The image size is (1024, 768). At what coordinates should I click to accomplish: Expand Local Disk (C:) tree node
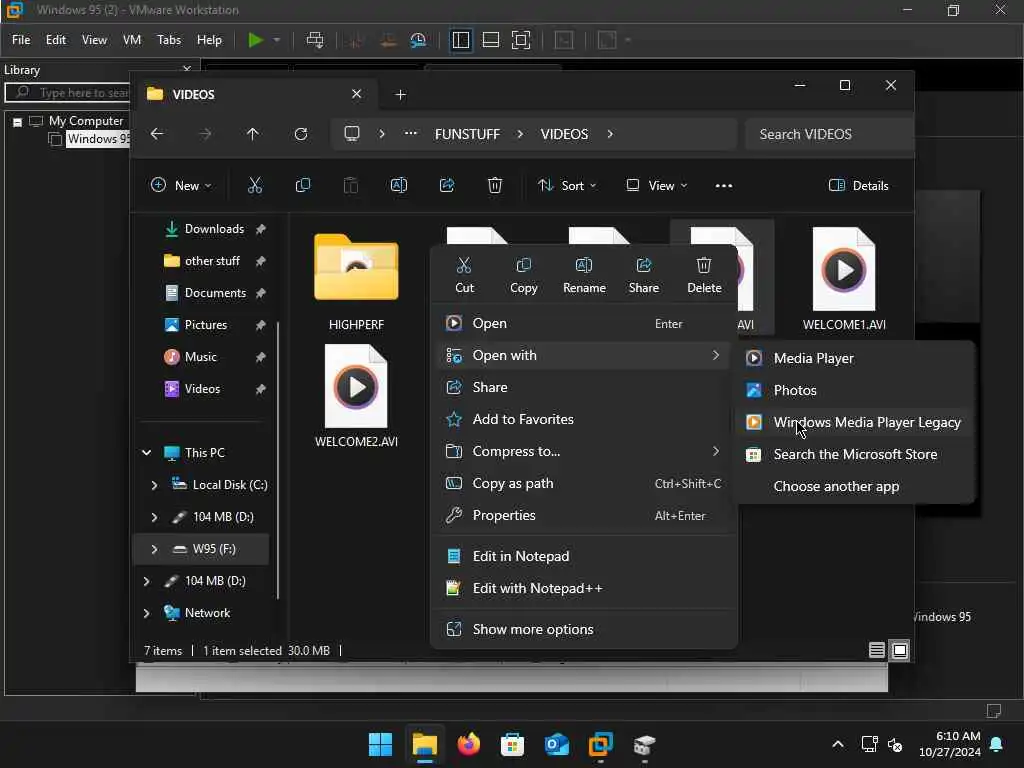[154, 485]
